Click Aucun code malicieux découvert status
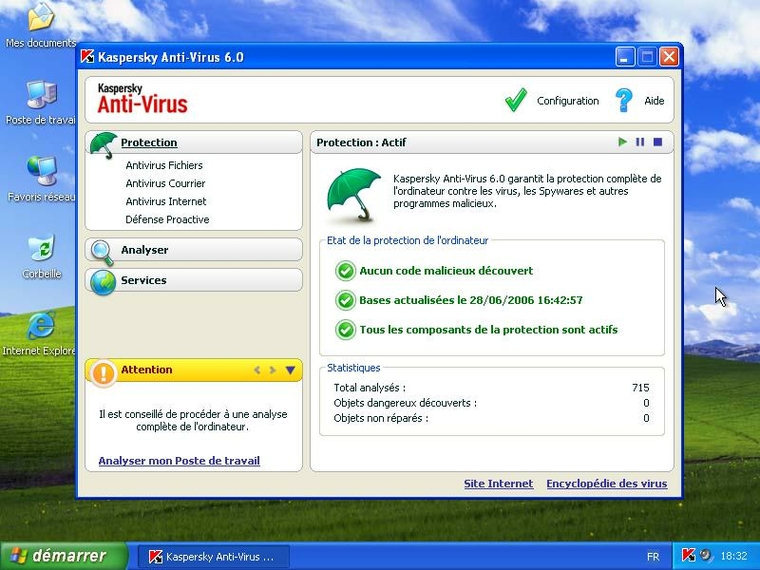Image resolution: width=760 pixels, height=570 pixels. tap(446, 270)
